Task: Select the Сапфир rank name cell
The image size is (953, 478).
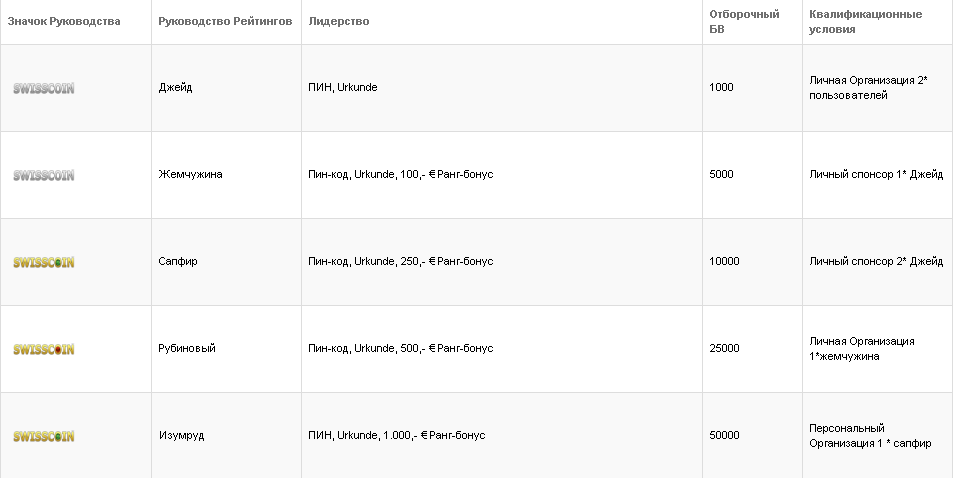Action: click(180, 262)
